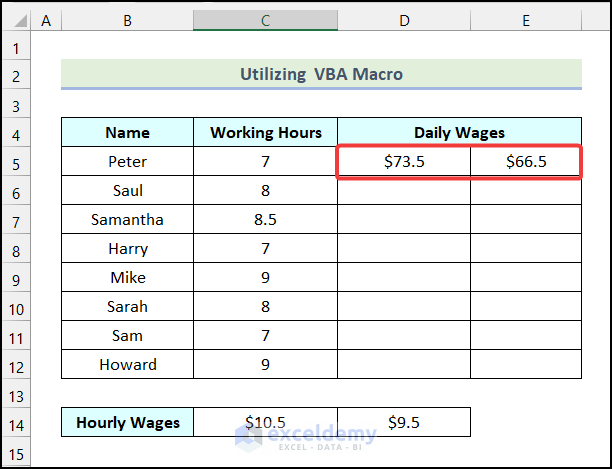This screenshot has width=612, height=469.
Task: Select row 7 header
Action: pyautogui.click(x=16, y=219)
